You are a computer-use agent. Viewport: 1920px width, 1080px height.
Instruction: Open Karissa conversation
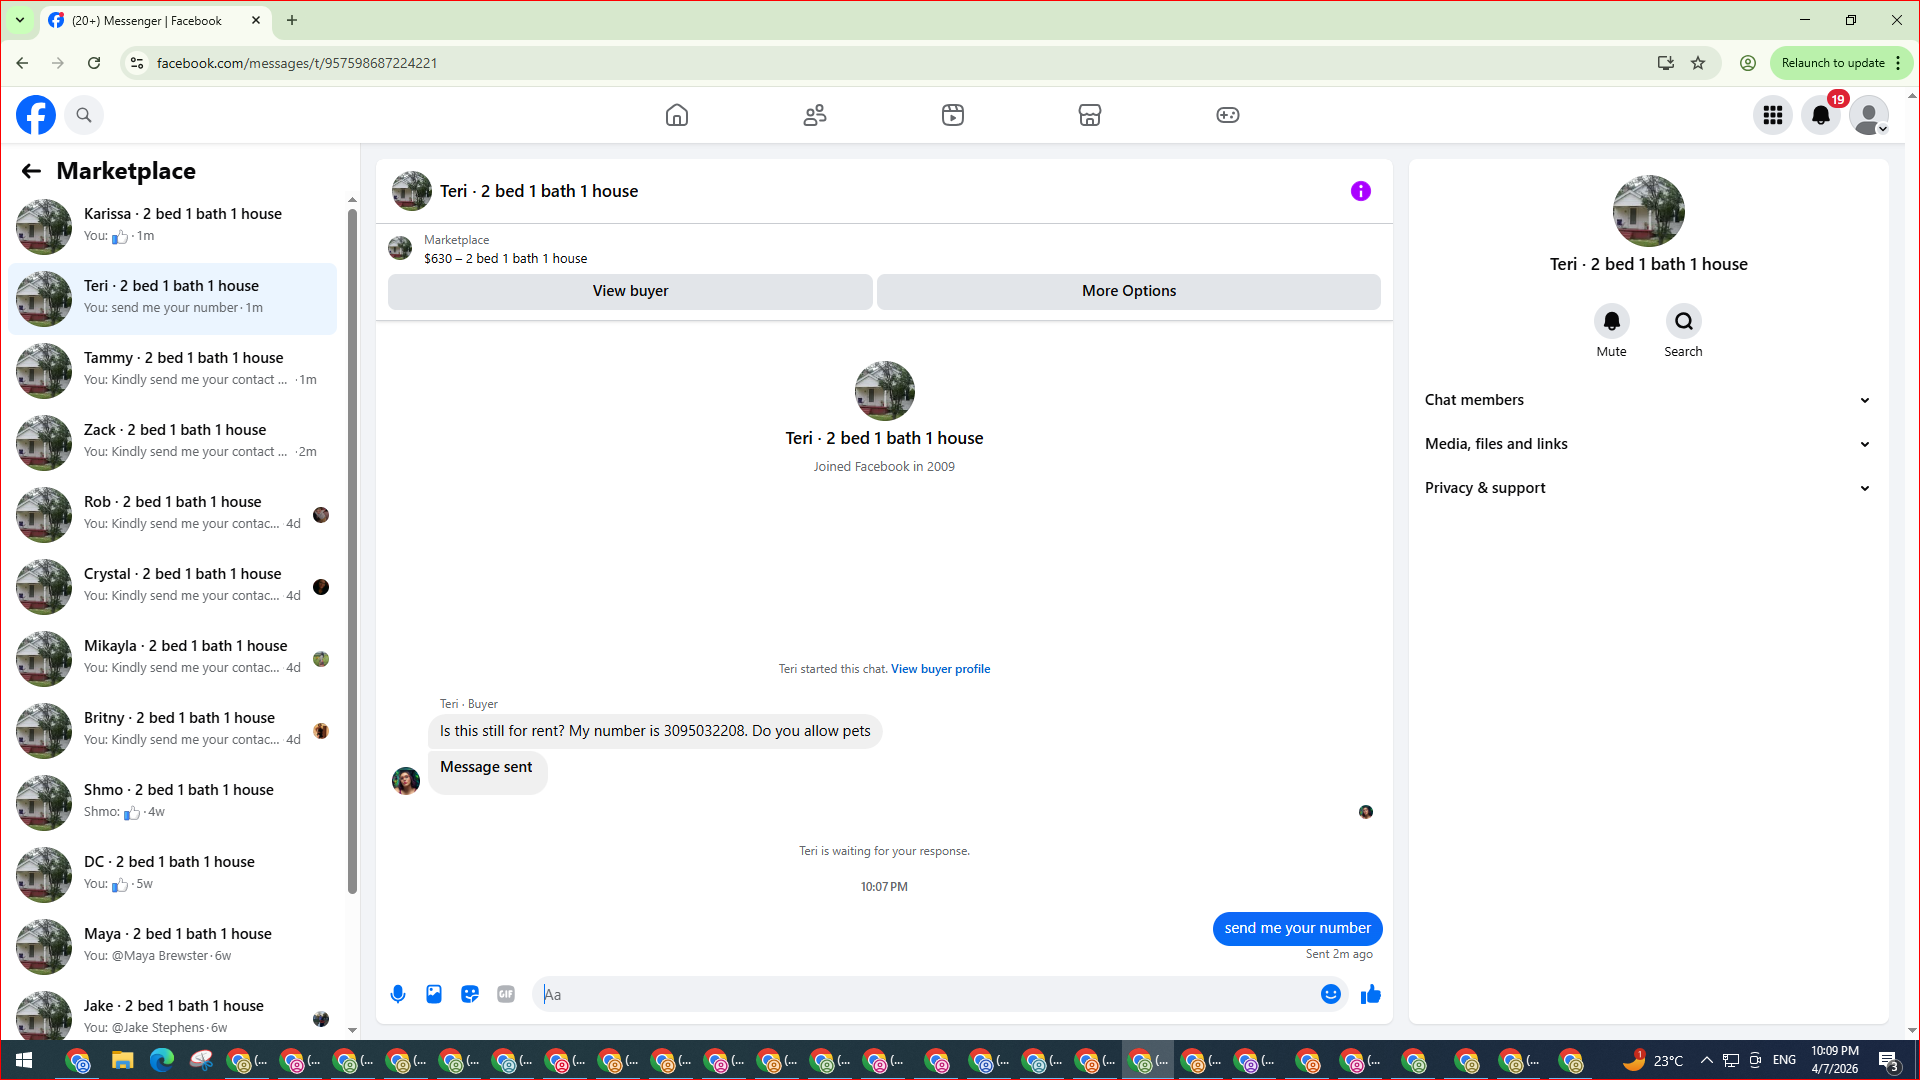click(x=172, y=226)
